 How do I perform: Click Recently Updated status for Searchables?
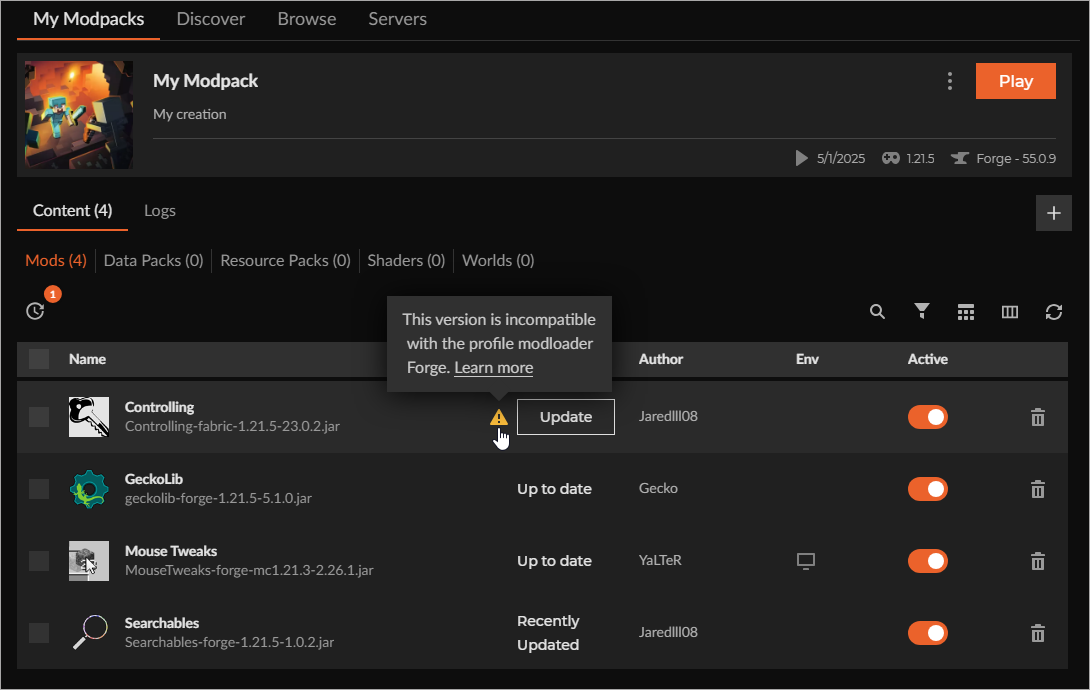coord(548,633)
